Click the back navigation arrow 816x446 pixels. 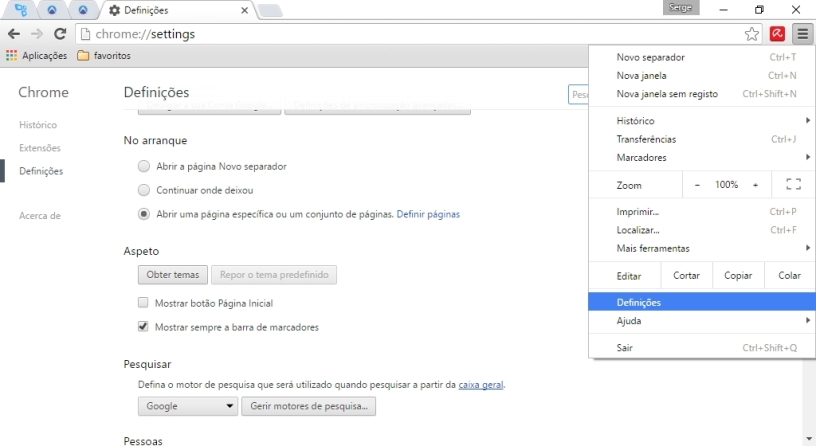14,34
